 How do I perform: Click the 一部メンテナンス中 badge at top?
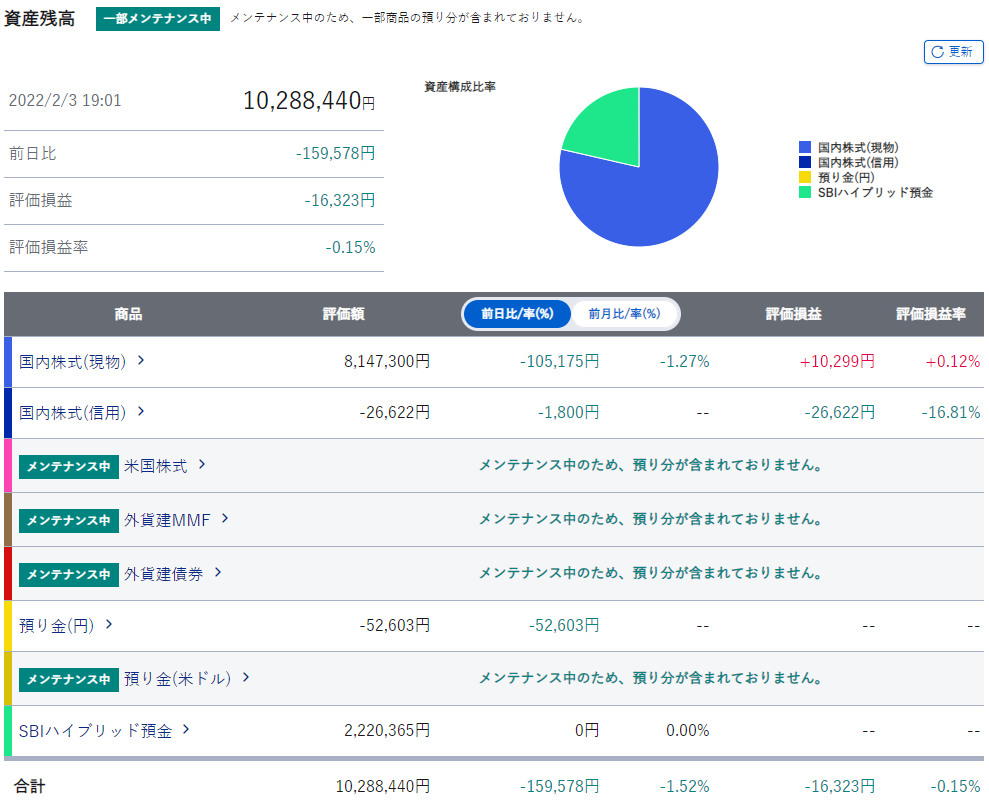[158, 18]
